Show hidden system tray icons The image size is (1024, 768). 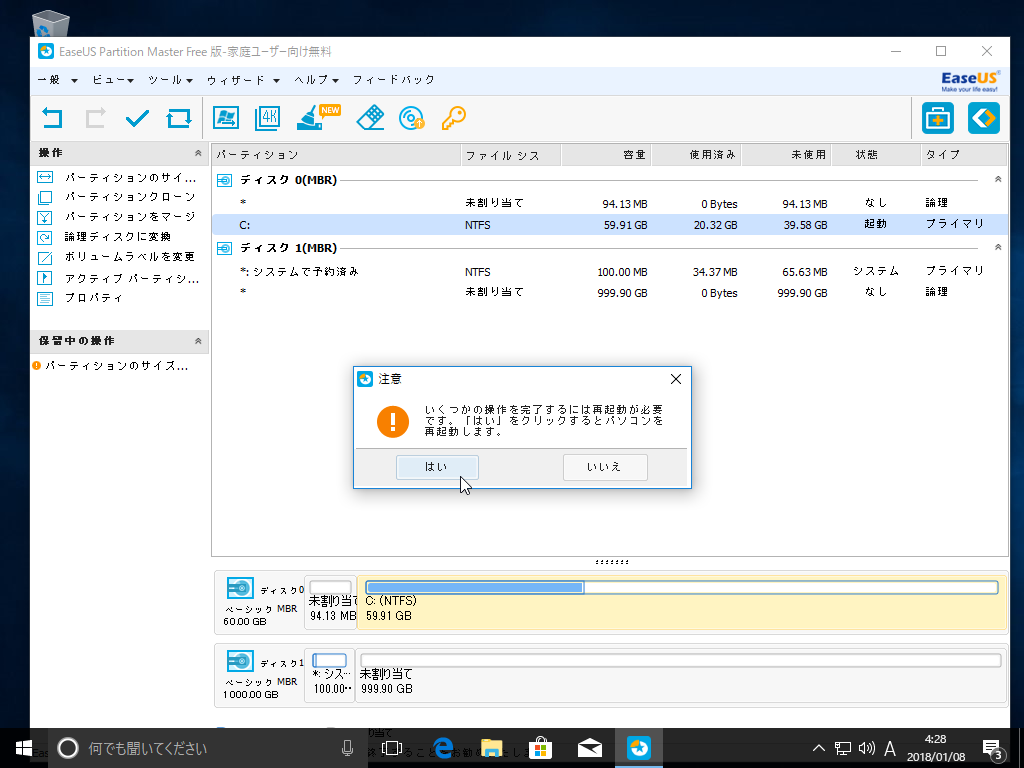(x=818, y=748)
